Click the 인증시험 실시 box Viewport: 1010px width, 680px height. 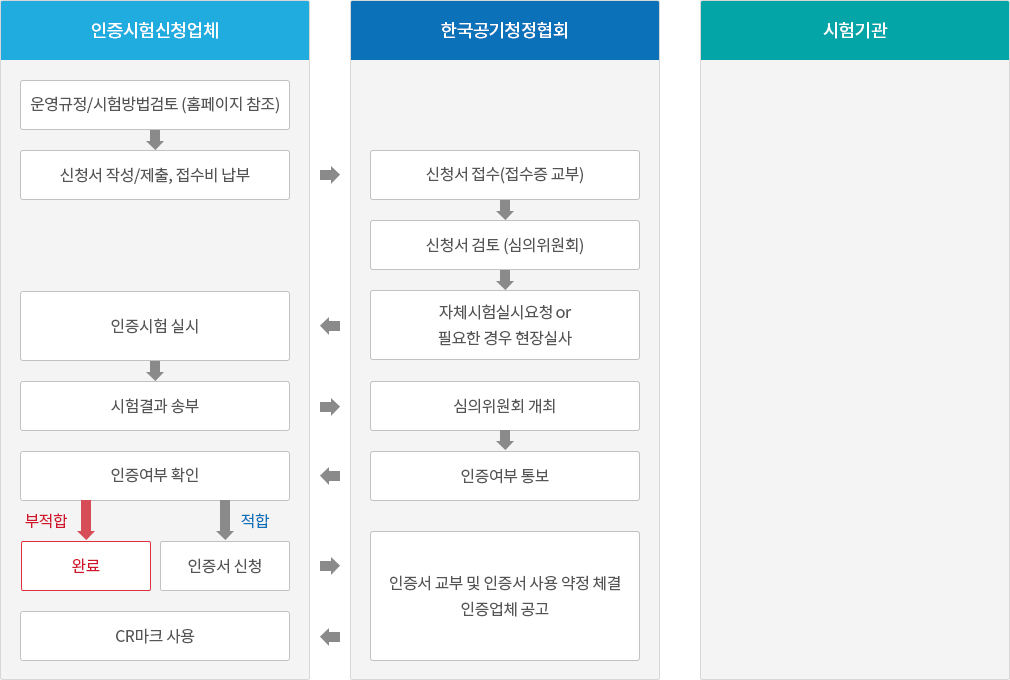(155, 326)
